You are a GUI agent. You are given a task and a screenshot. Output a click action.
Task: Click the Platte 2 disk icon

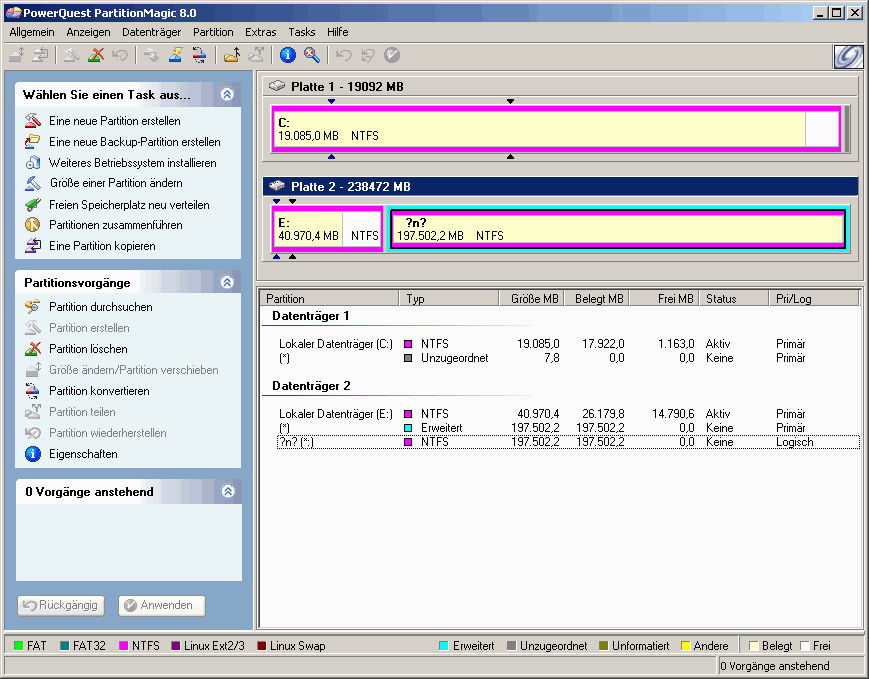[277, 186]
